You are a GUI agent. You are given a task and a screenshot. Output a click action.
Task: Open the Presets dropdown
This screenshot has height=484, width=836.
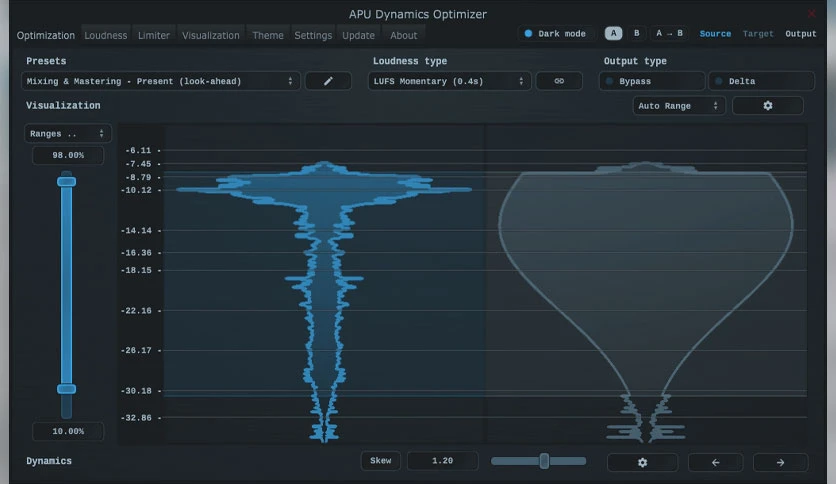[x=160, y=81]
